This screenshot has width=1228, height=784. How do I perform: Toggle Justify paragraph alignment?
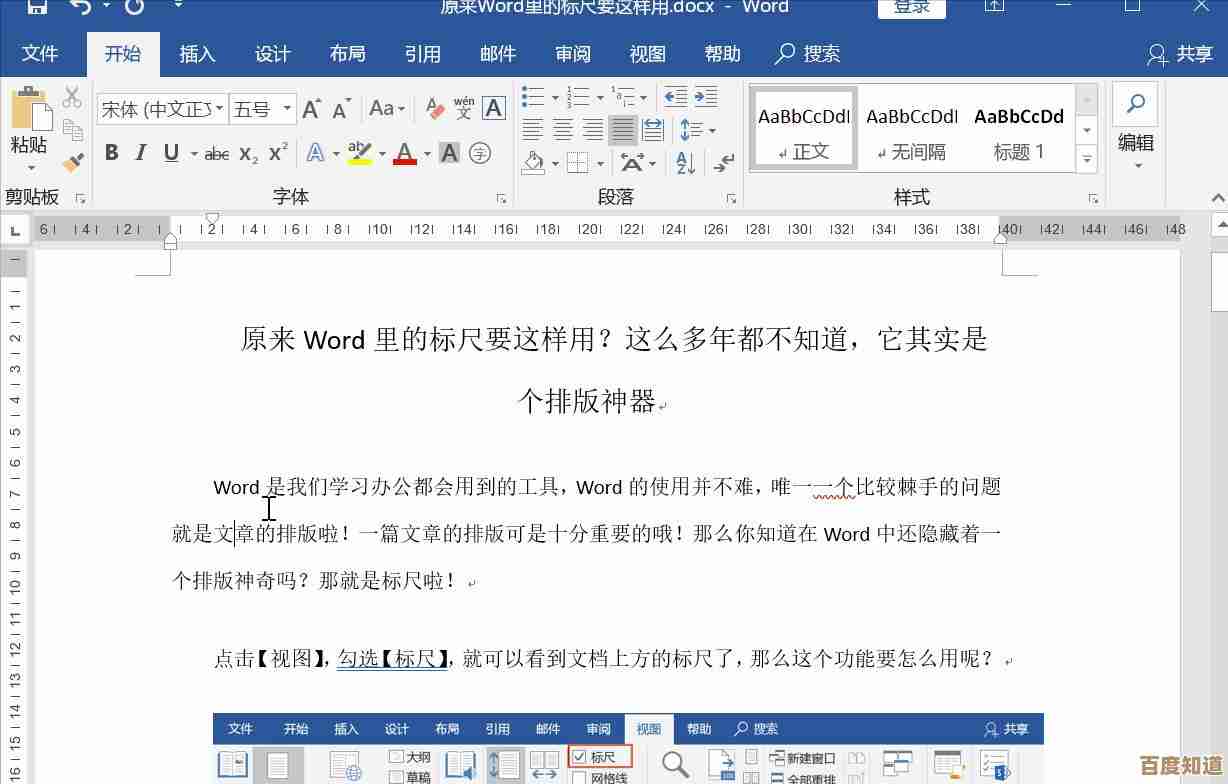click(x=622, y=130)
